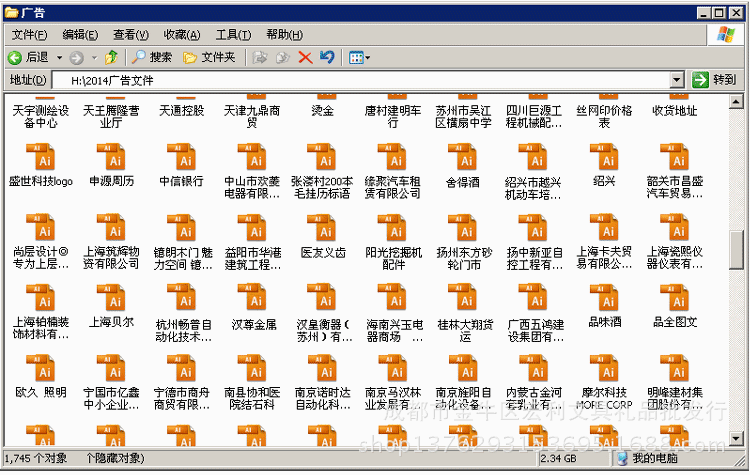Click the green Back arrow icon
750x475 pixels.
point(14,58)
